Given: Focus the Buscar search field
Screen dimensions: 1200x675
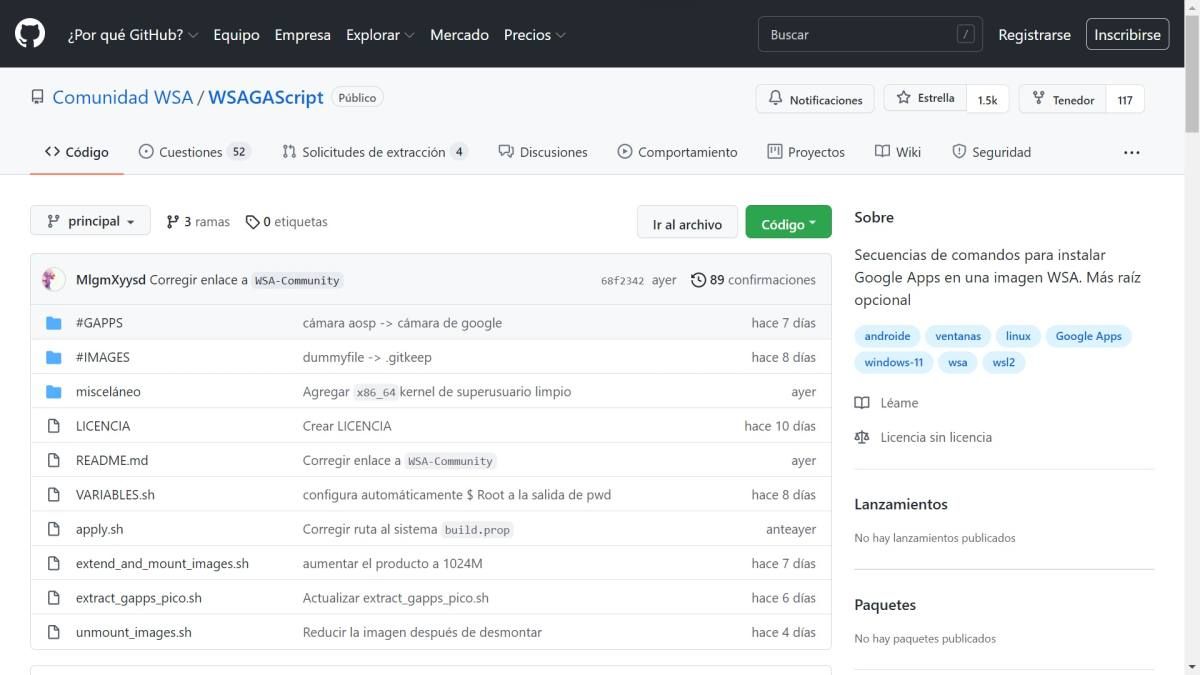Looking at the screenshot, I should tap(870, 34).
